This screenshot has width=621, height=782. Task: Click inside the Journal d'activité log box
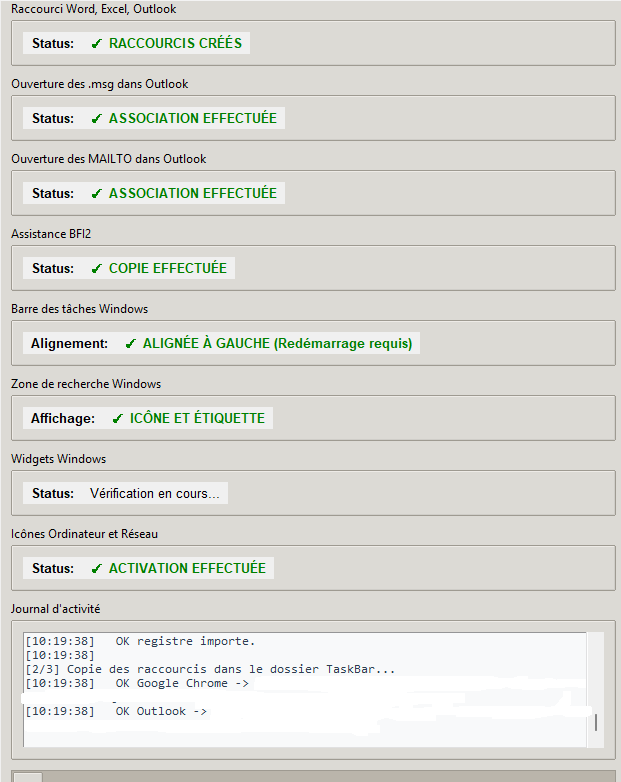(305, 690)
